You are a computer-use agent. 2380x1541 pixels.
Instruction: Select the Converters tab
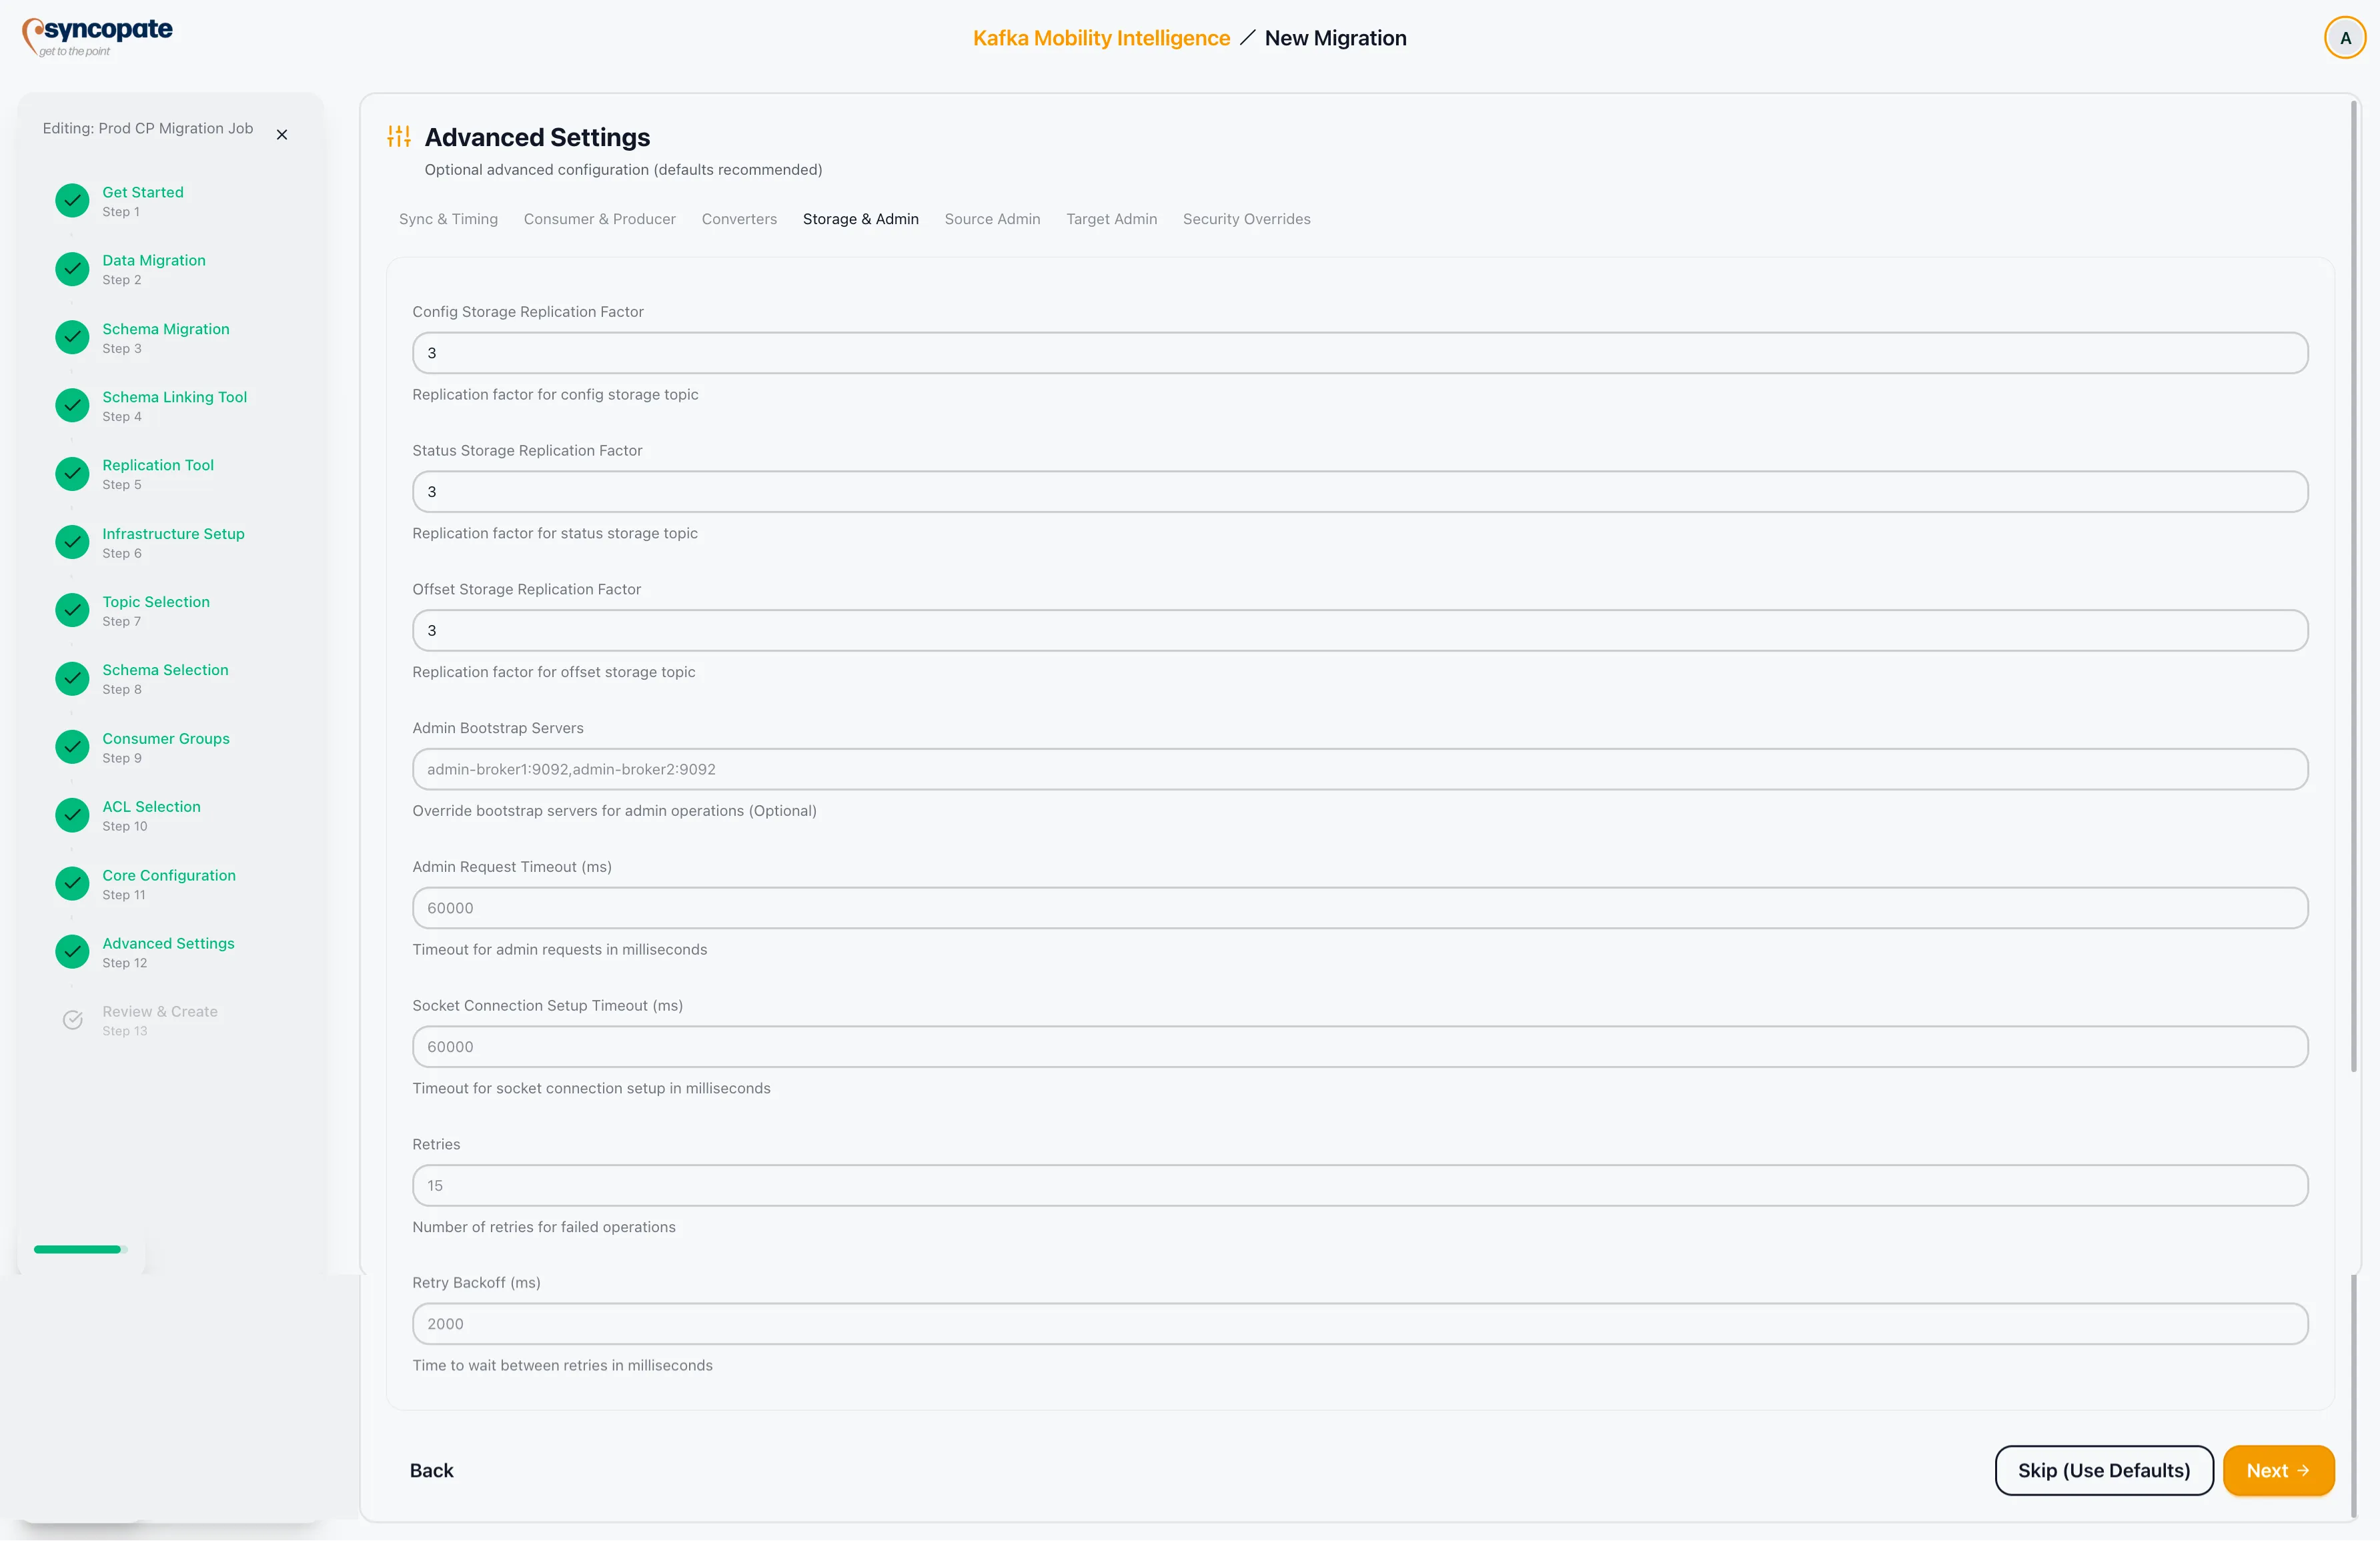(x=739, y=218)
